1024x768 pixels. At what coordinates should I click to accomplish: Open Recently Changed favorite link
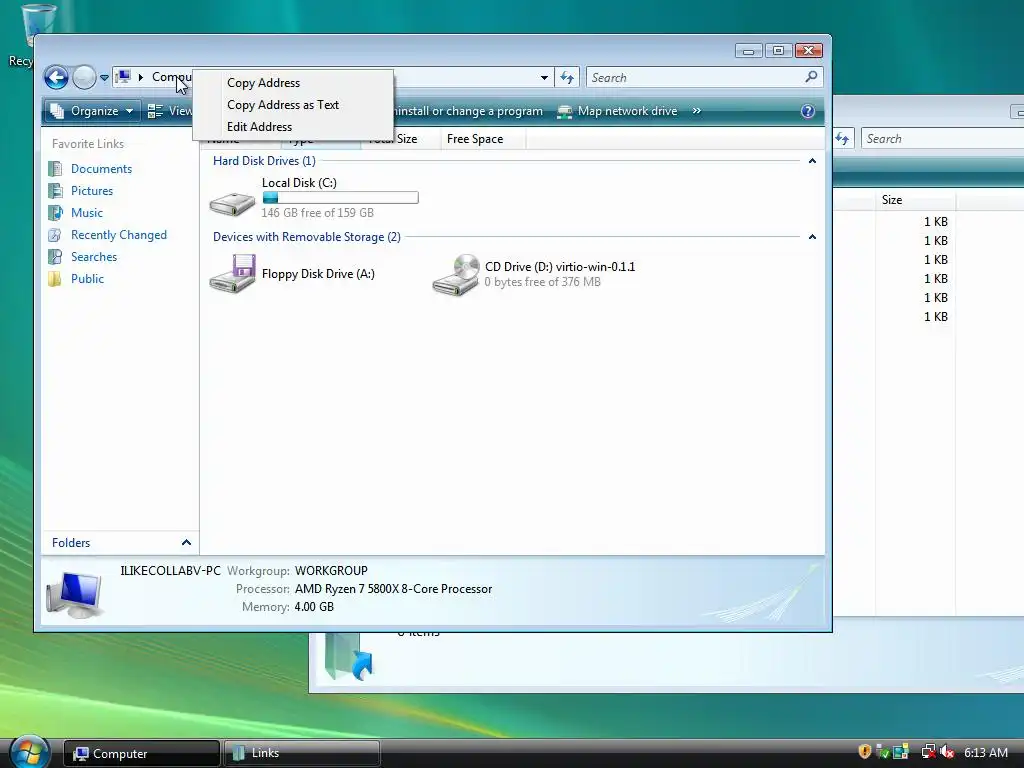point(118,235)
